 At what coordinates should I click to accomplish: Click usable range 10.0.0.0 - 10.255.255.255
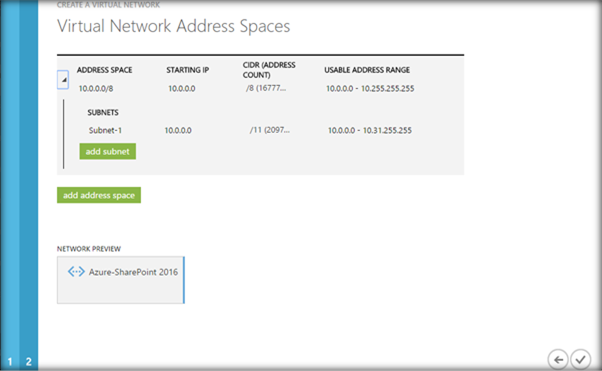(x=370, y=89)
